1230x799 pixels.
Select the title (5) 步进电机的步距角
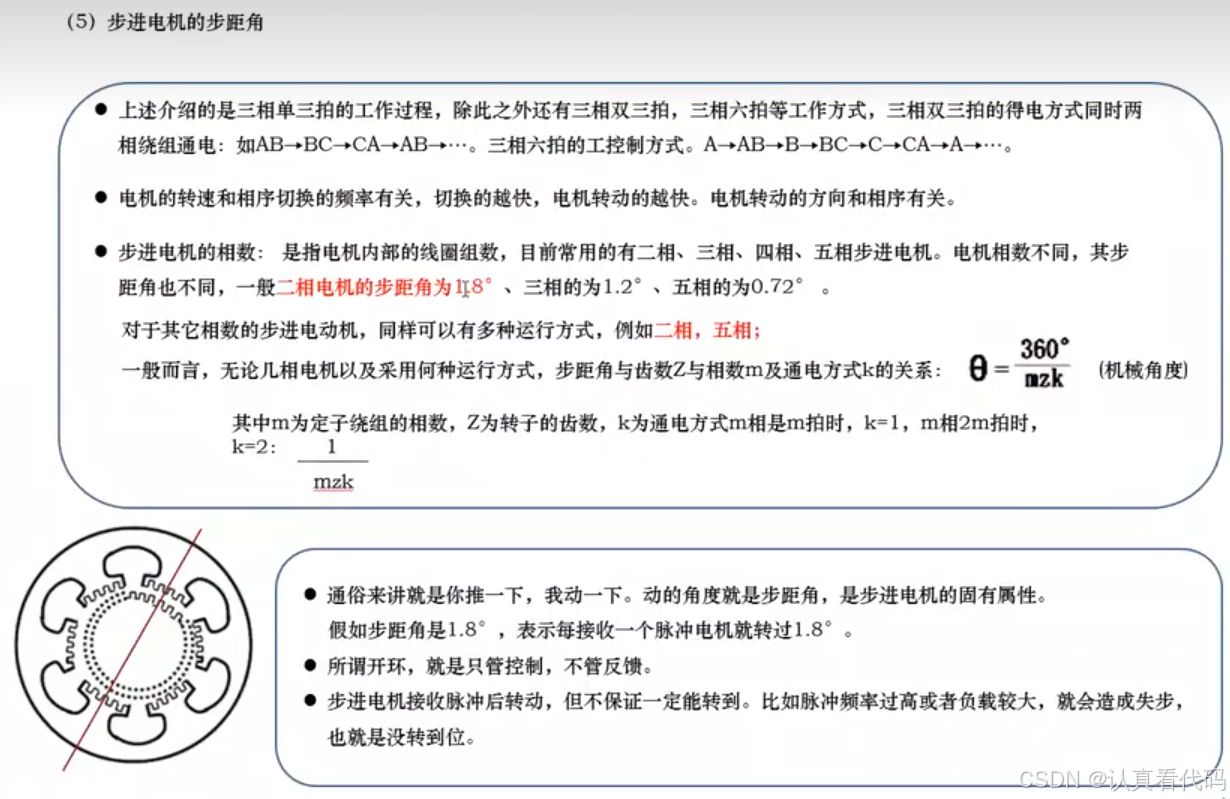(x=163, y=20)
